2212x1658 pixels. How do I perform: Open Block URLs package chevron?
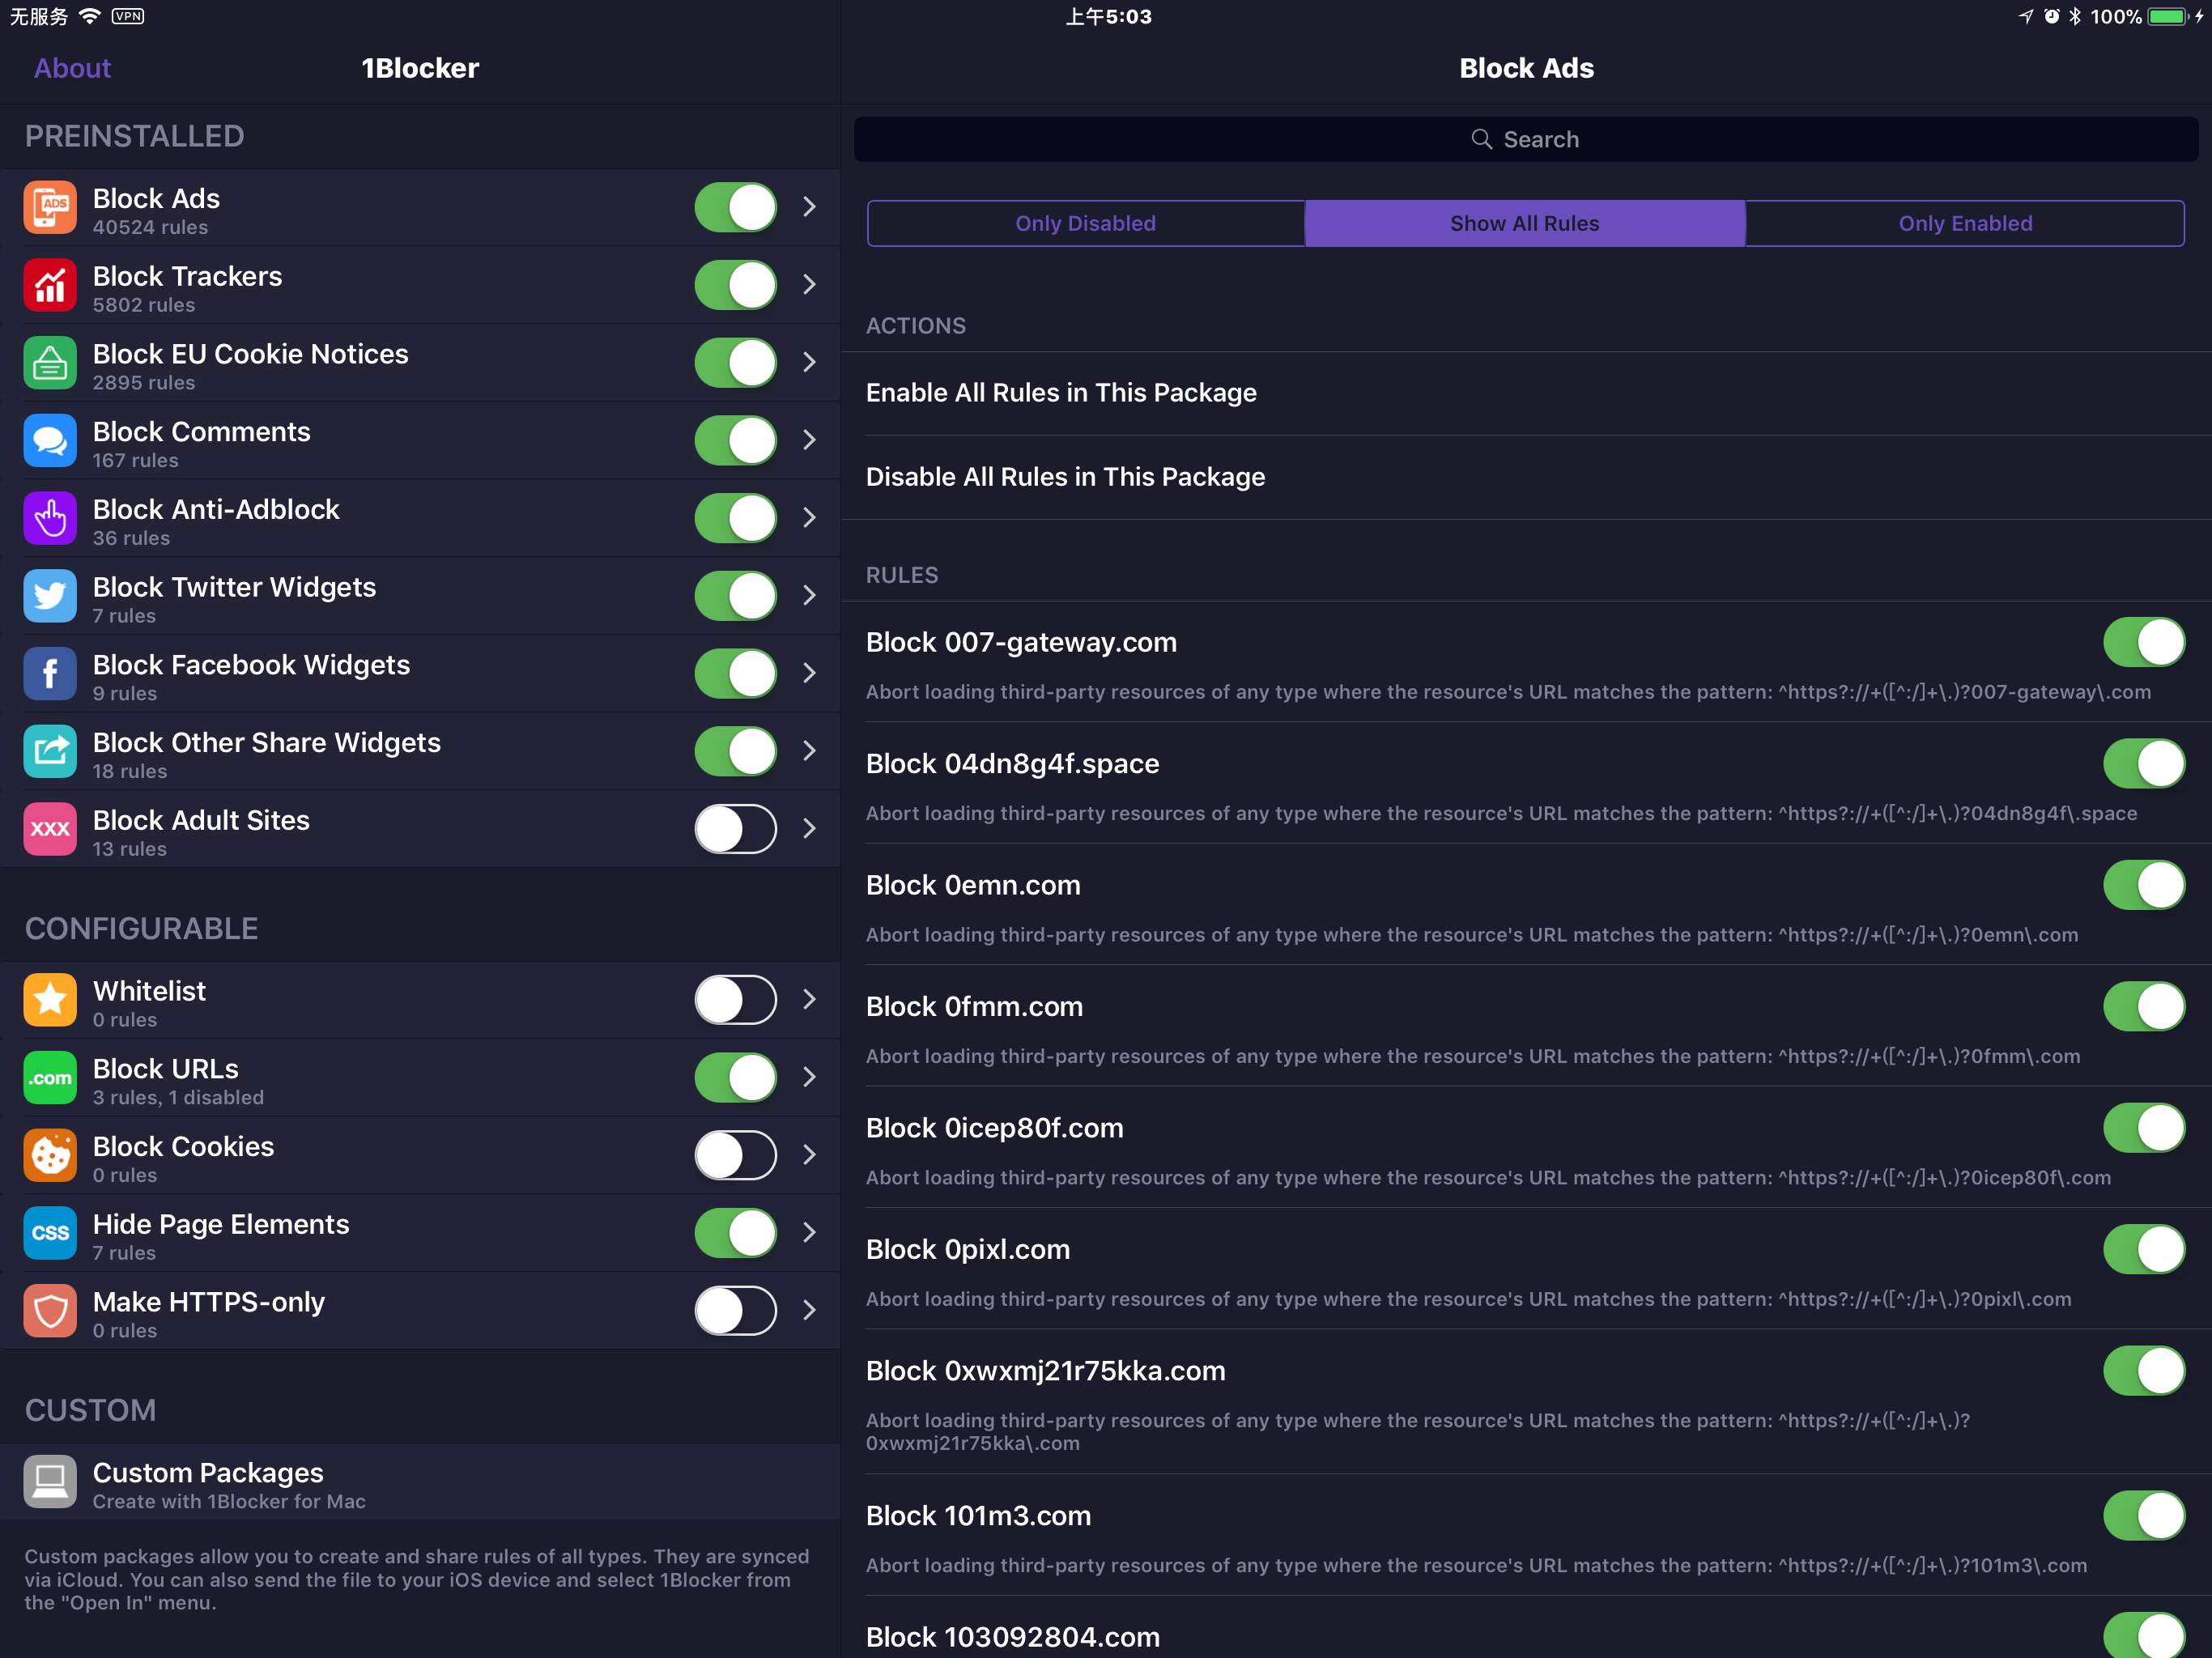coord(809,1077)
